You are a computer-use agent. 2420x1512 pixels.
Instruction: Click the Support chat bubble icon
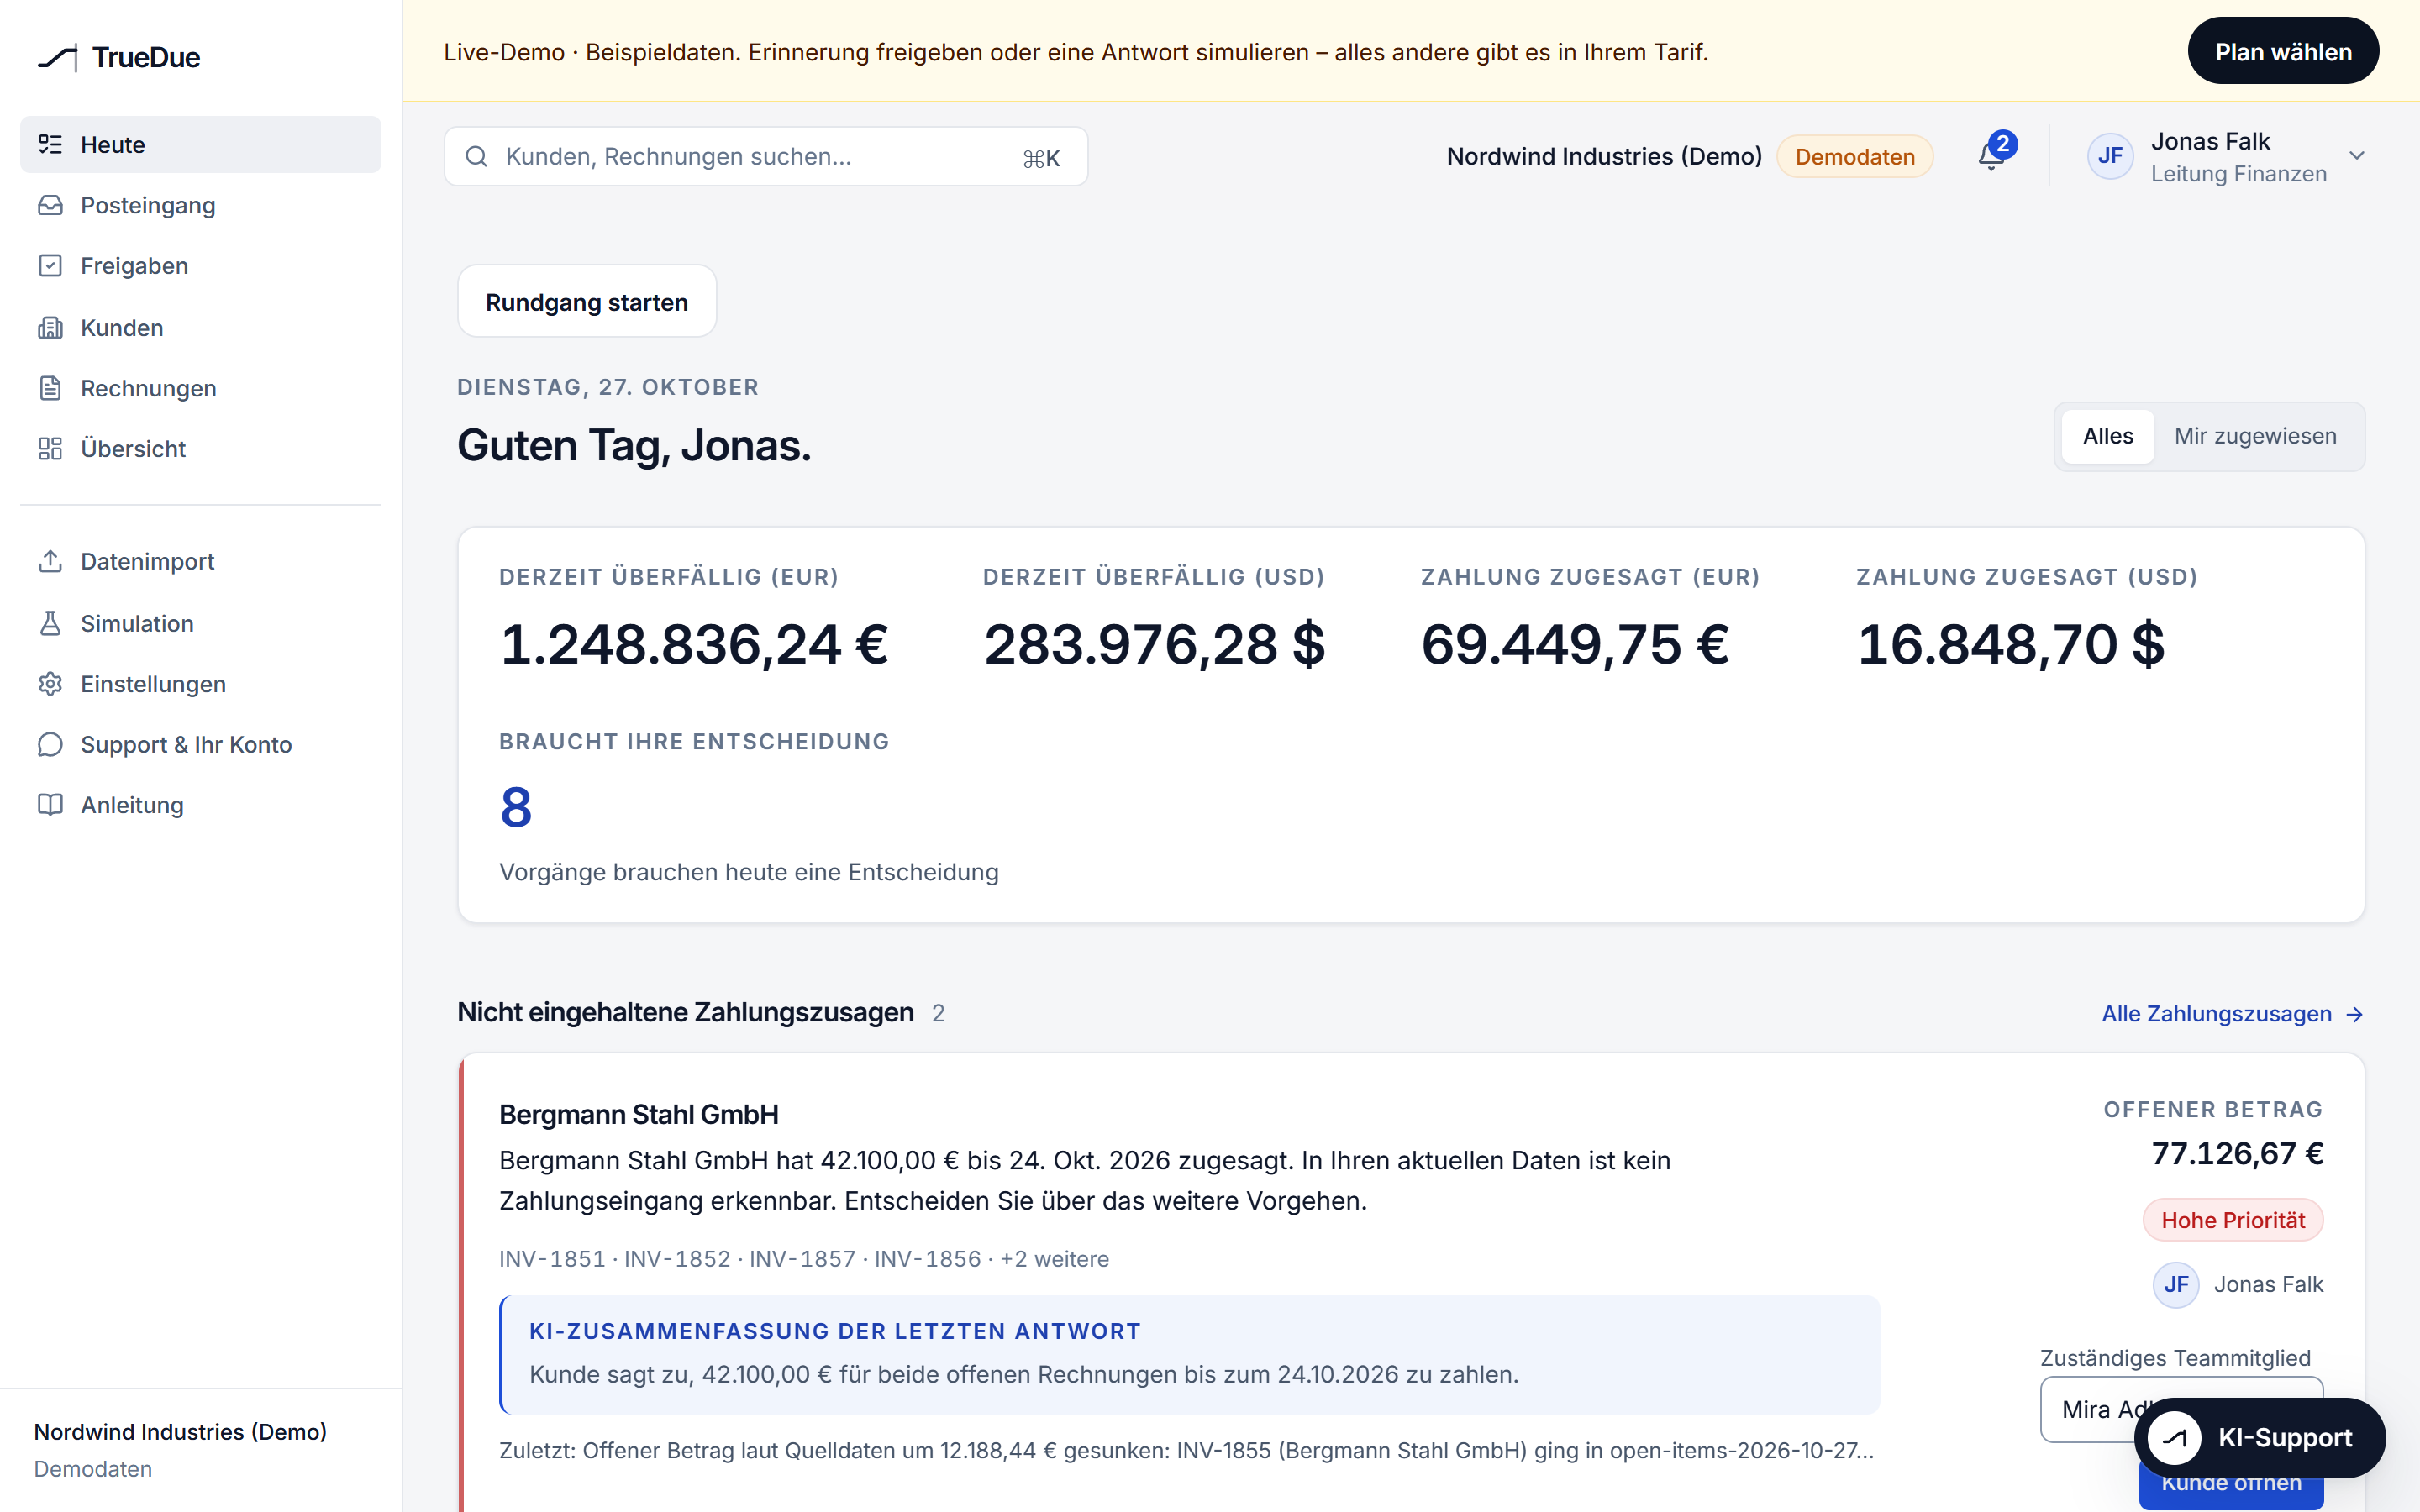tap(50, 744)
